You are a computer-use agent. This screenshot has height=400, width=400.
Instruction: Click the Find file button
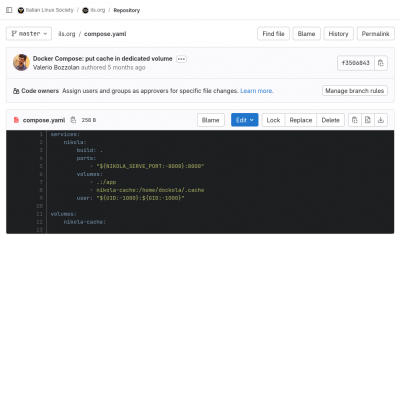point(273,34)
